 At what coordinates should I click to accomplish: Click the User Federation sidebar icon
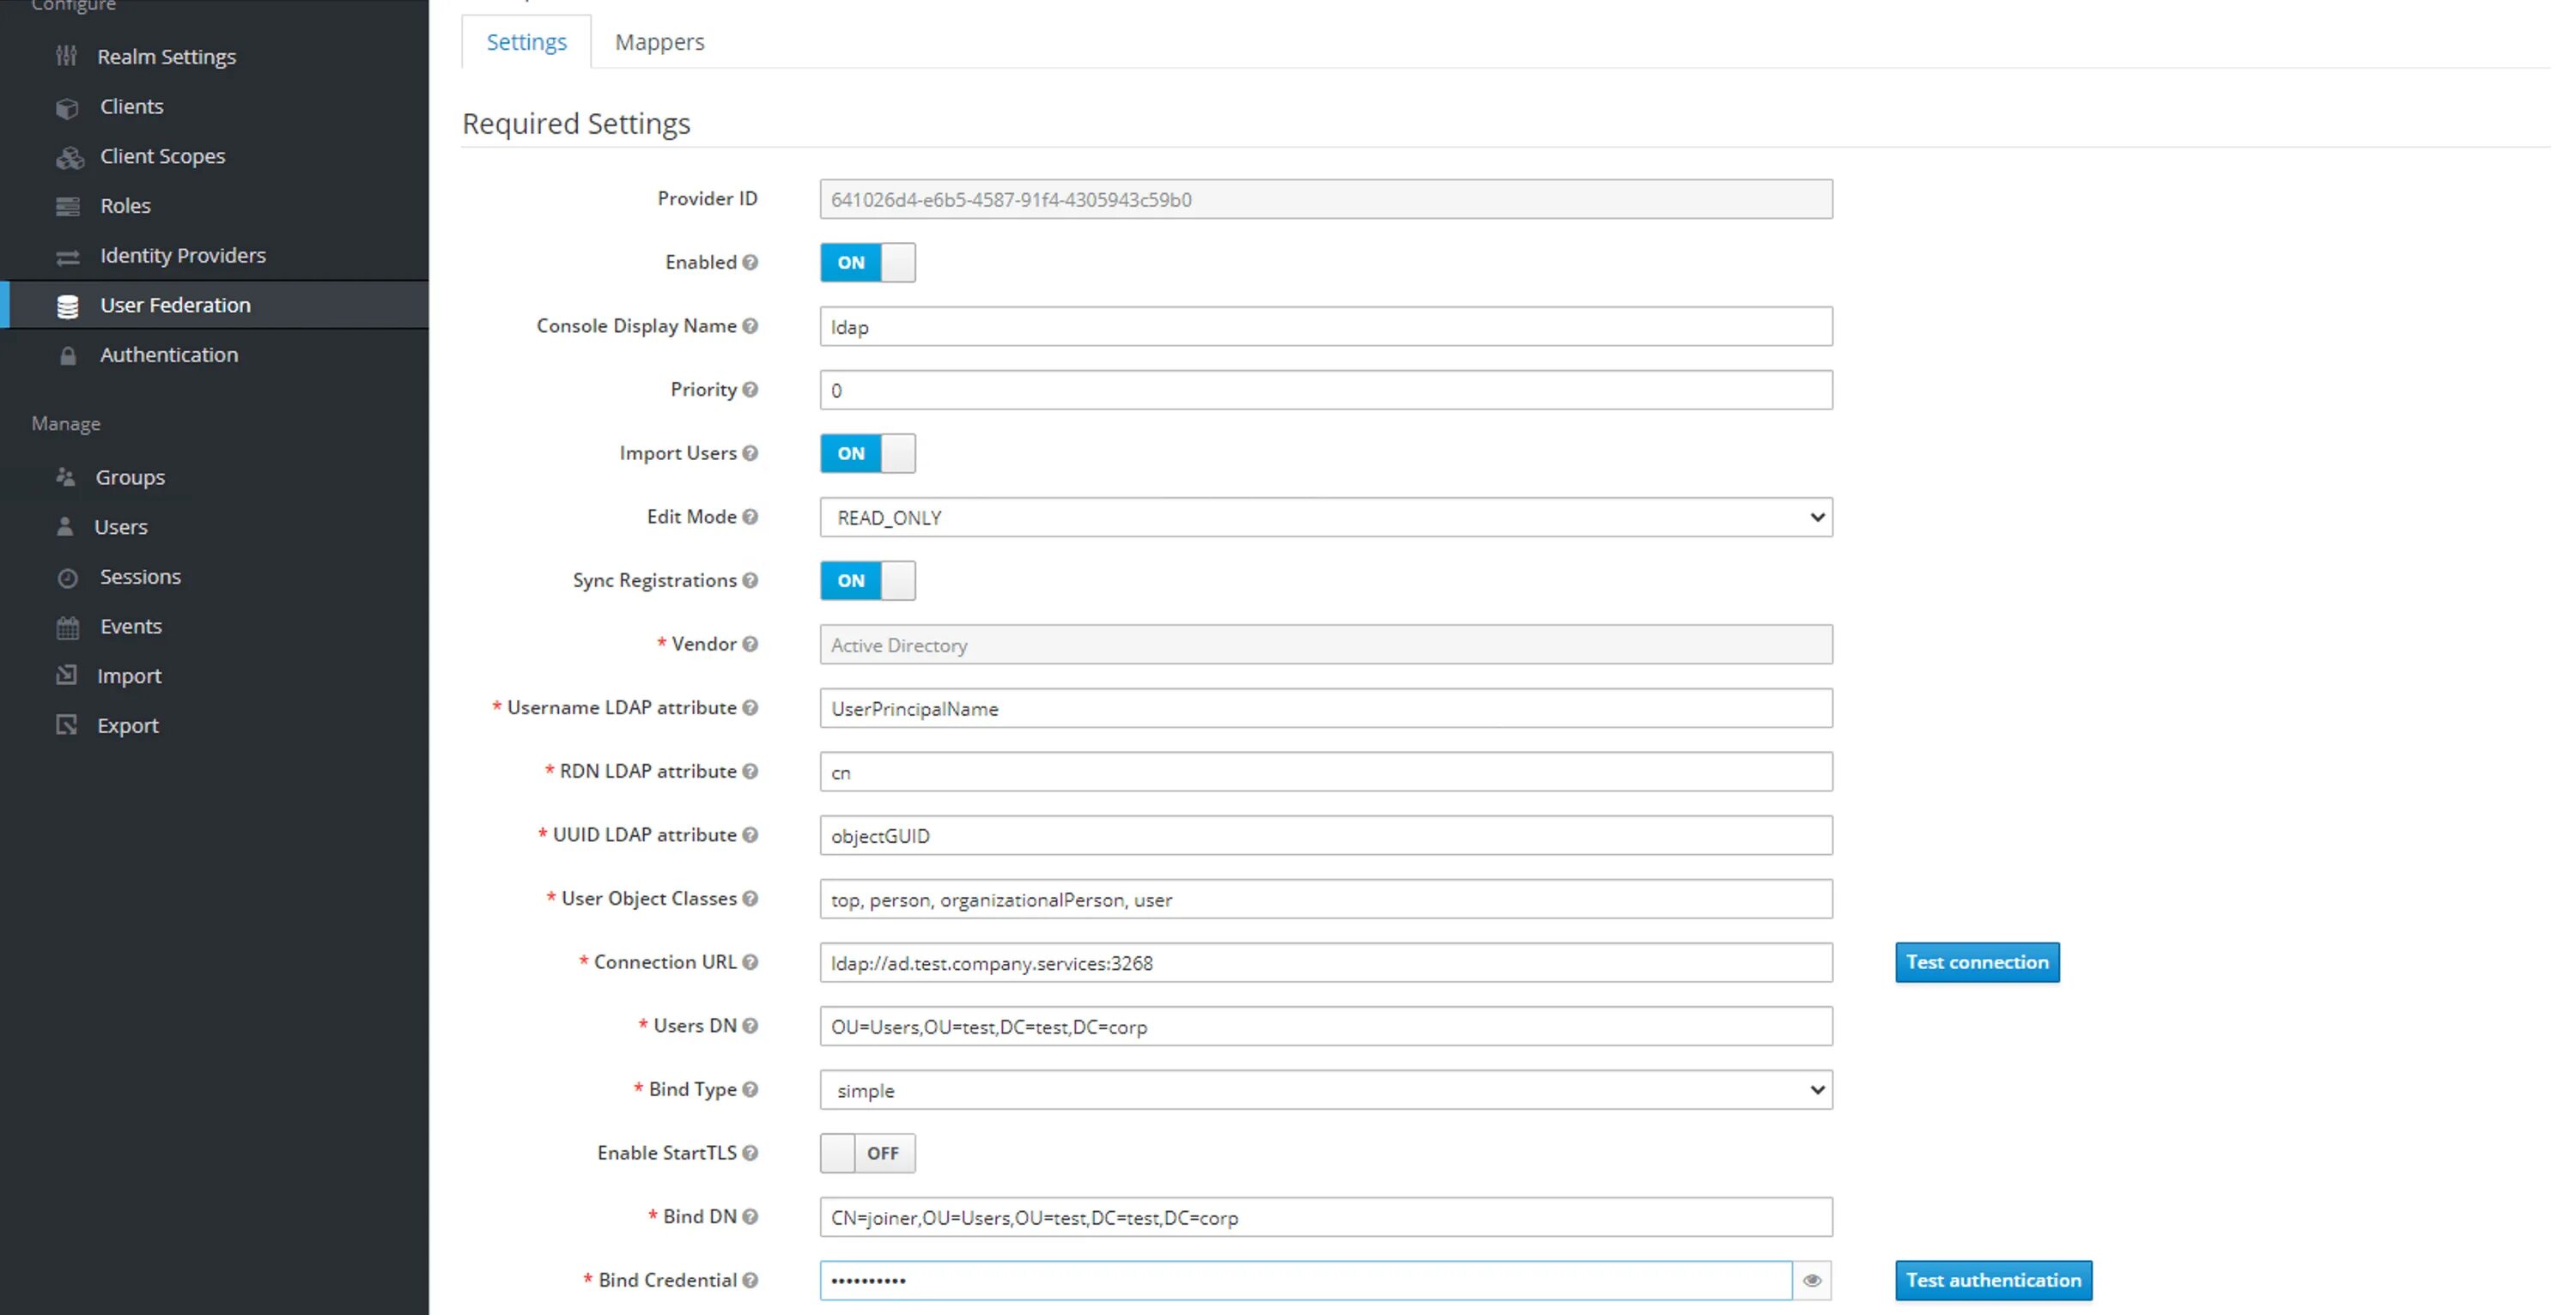[65, 306]
